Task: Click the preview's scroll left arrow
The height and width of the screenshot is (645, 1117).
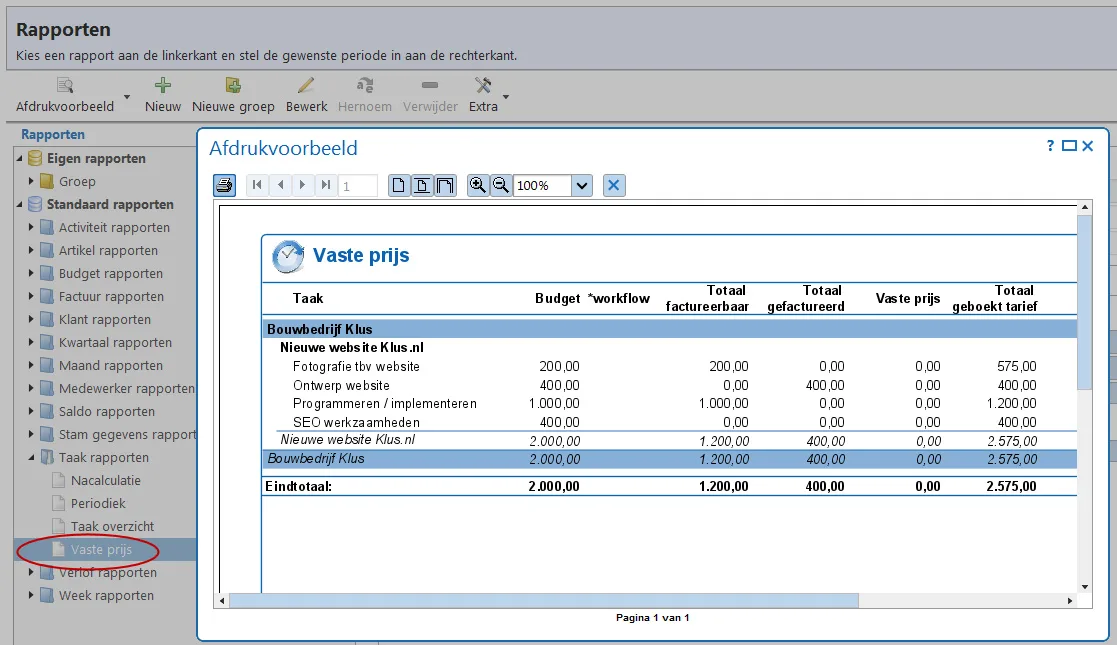Action: [x=222, y=601]
